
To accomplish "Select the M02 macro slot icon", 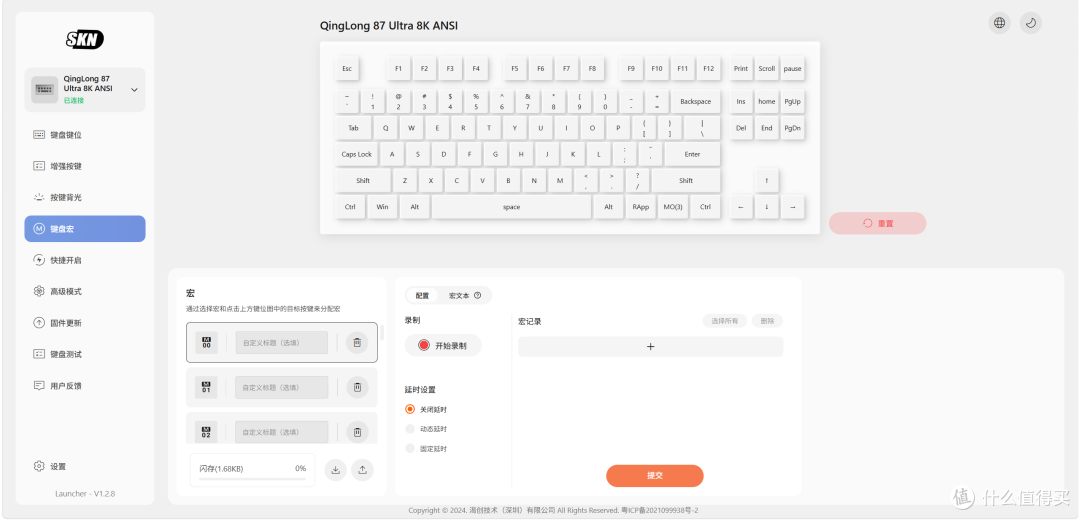I will click(x=206, y=432).
